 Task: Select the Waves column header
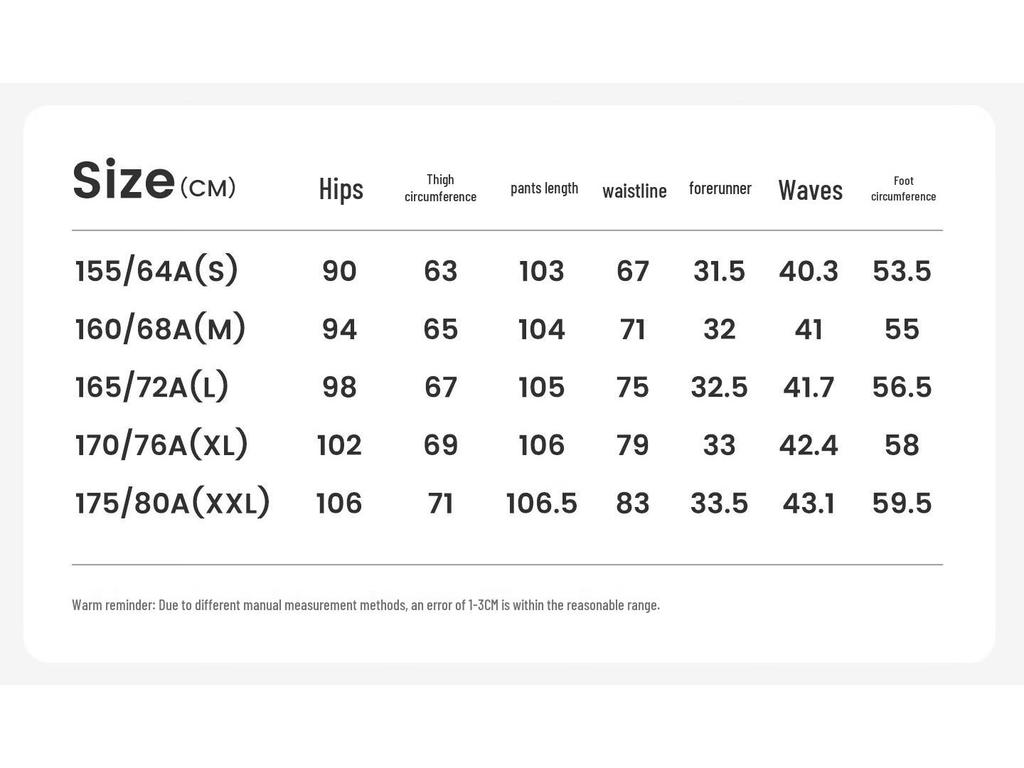(810, 189)
